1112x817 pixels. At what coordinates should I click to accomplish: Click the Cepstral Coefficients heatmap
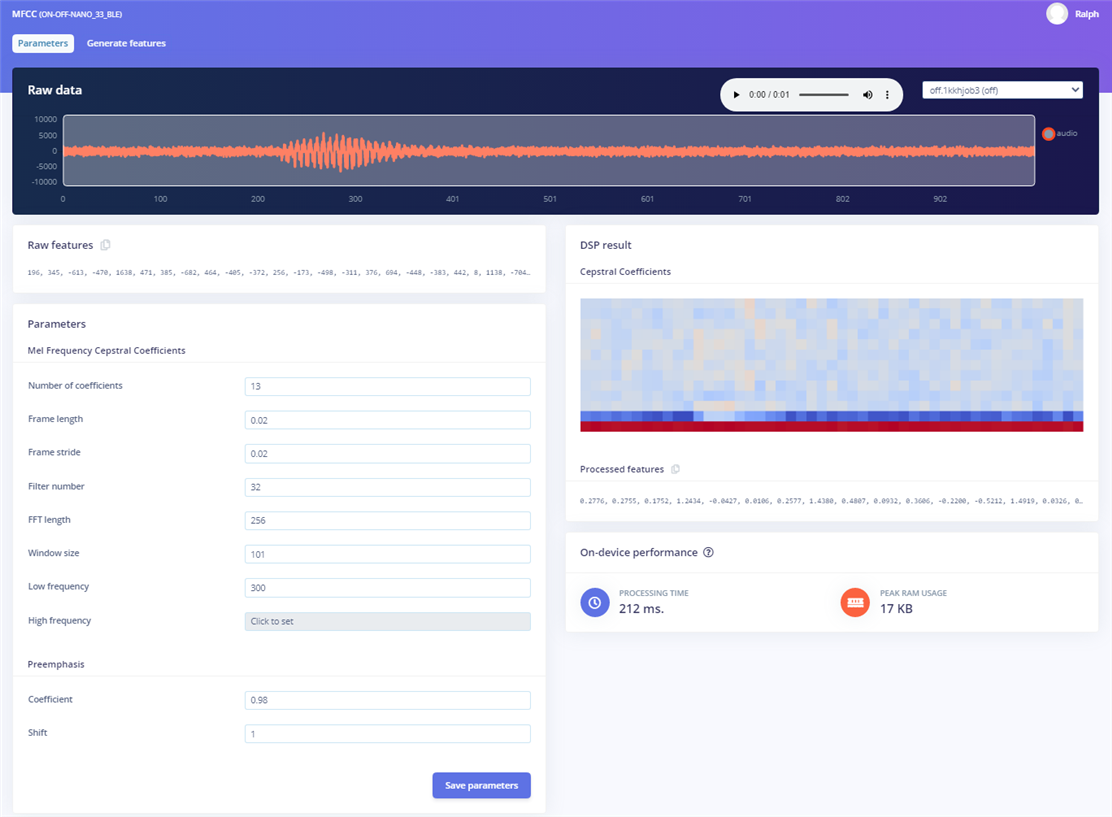click(831, 365)
